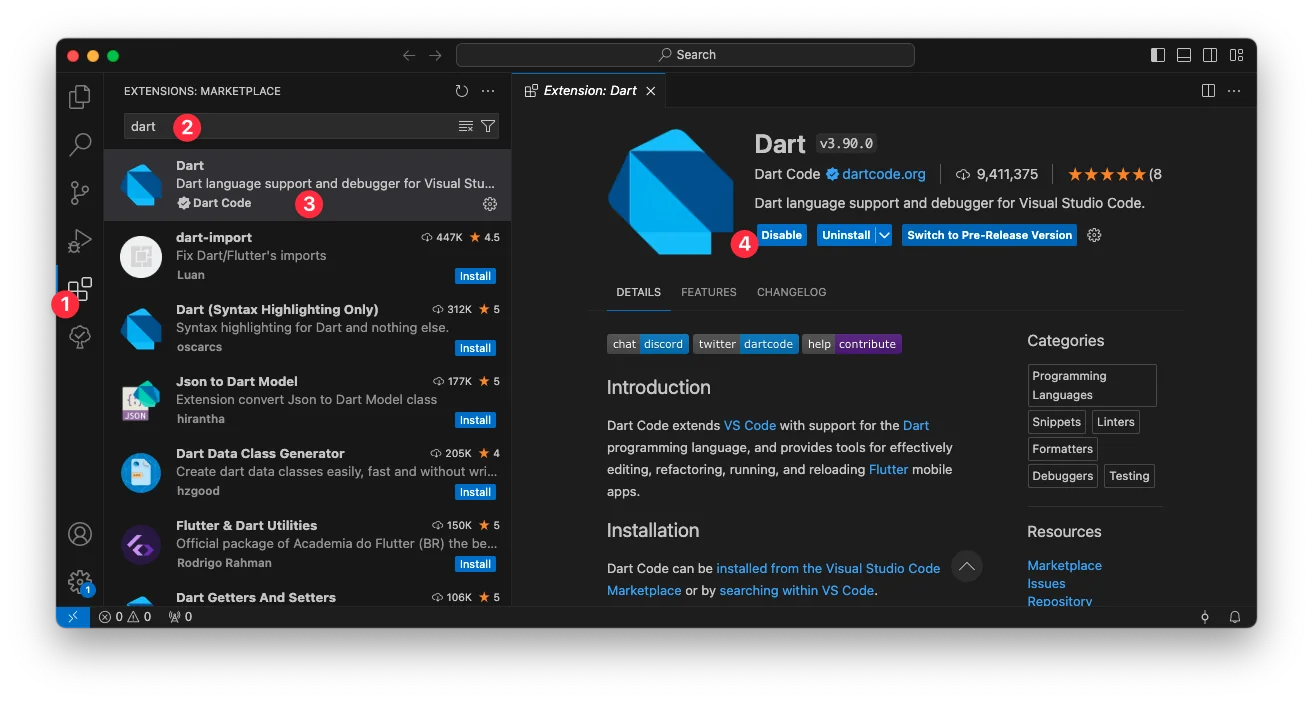
Task: Open the Accounts icon in activity bar
Action: 80,533
